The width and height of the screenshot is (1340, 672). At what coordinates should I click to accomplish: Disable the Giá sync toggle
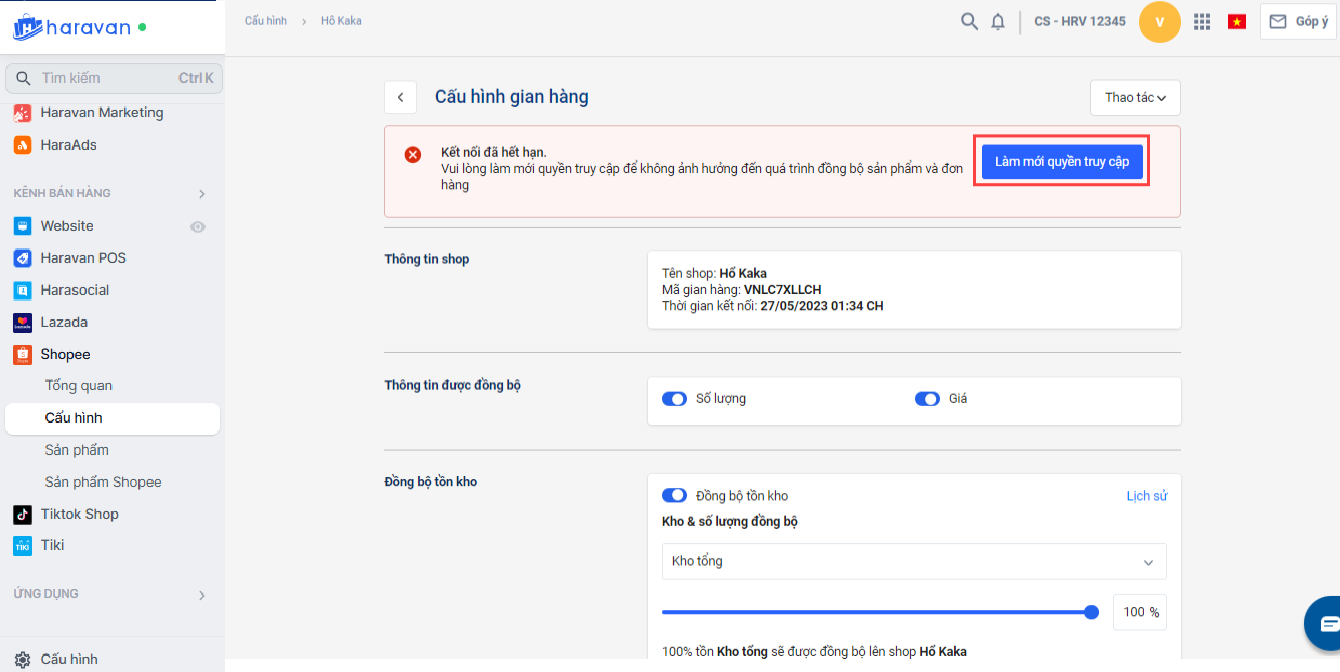(927, 399)
